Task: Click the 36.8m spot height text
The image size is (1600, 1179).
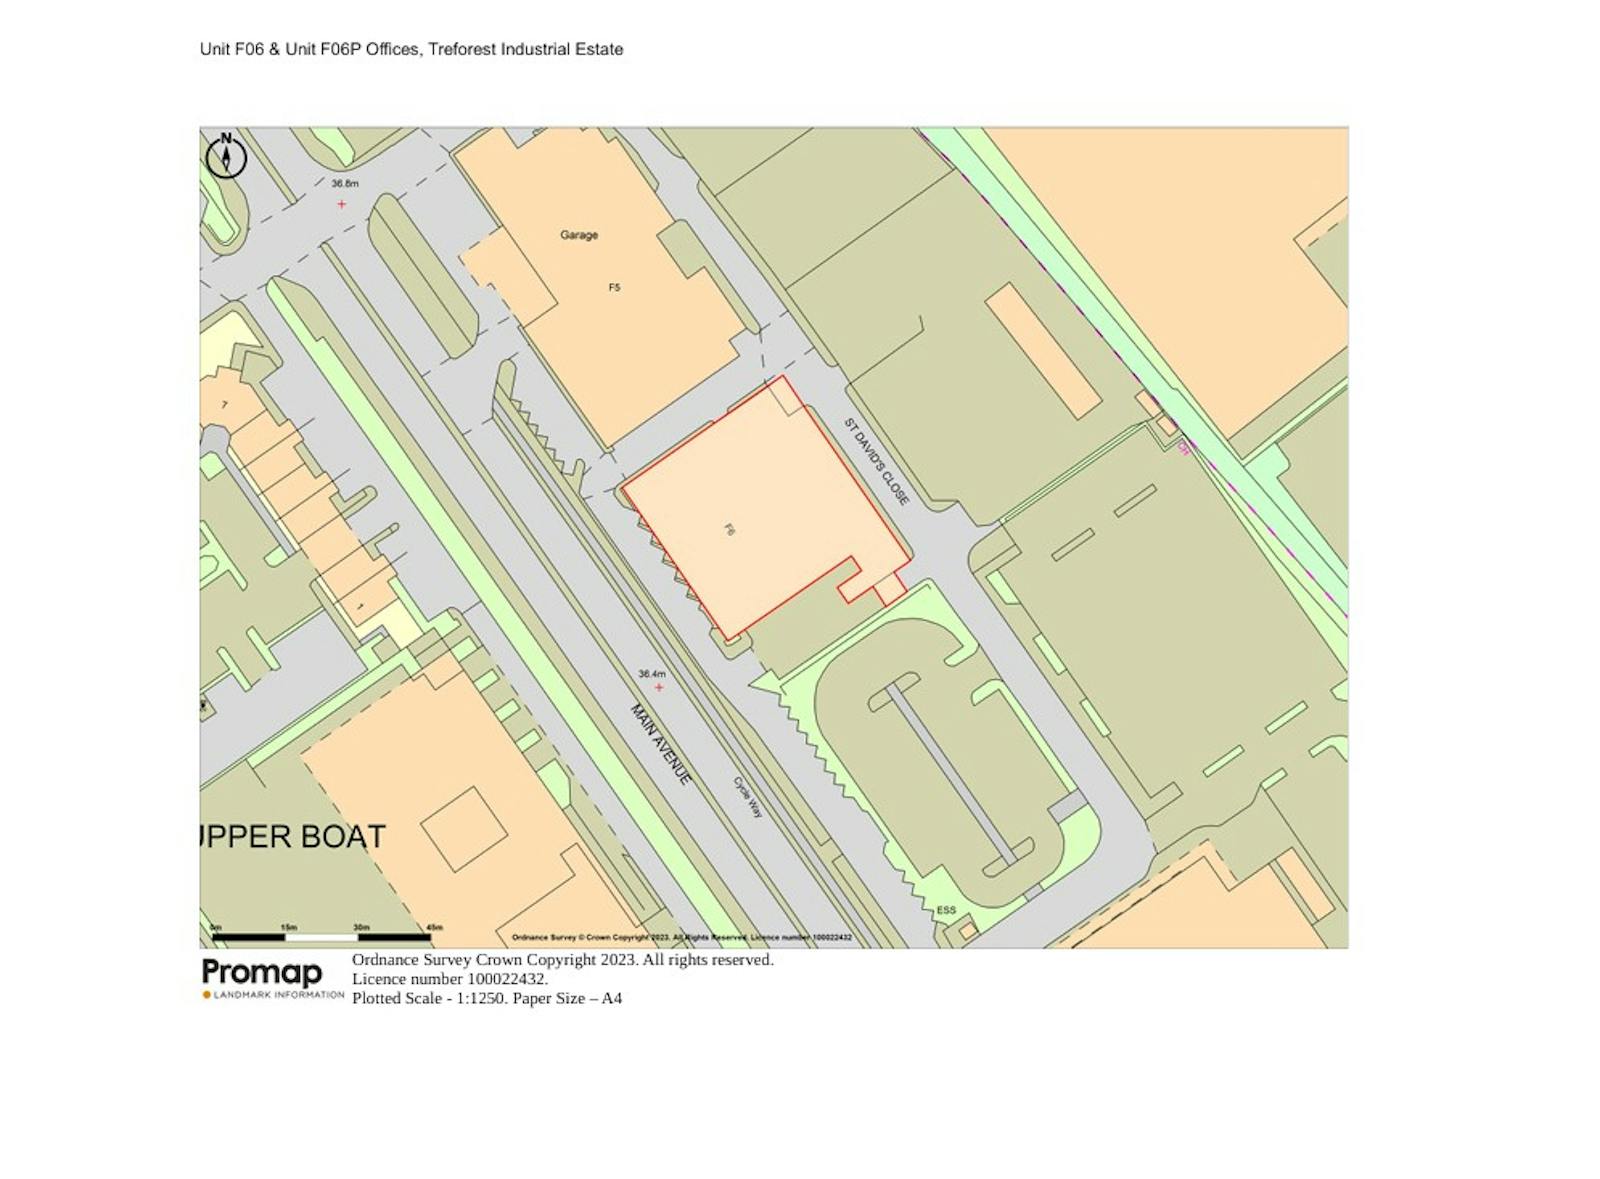Action: point(345,184)
